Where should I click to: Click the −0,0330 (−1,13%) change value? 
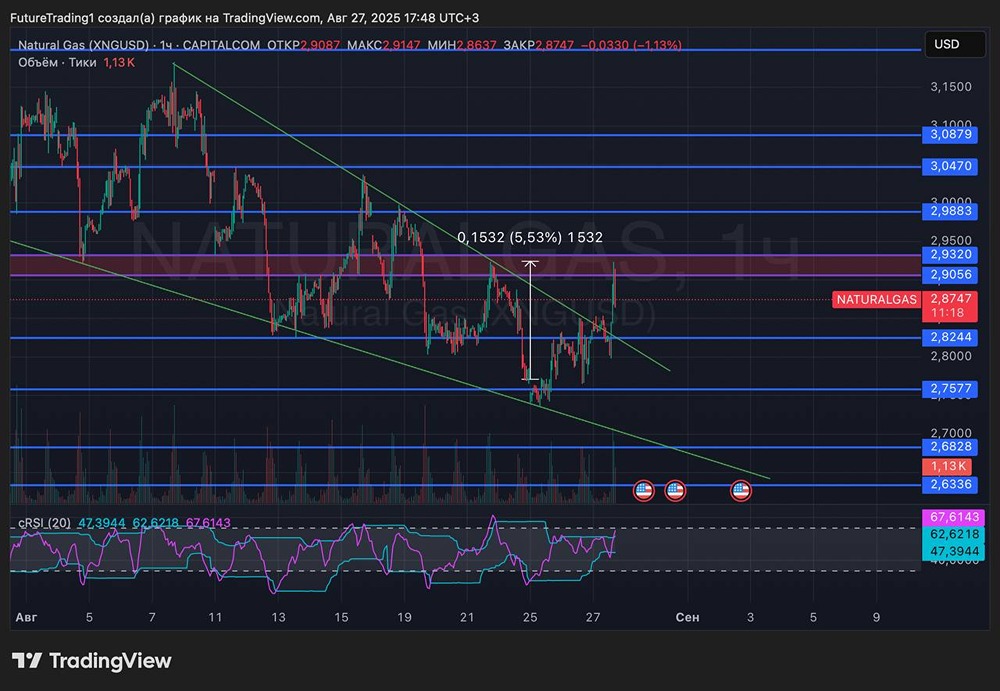(x=631, y=45)
